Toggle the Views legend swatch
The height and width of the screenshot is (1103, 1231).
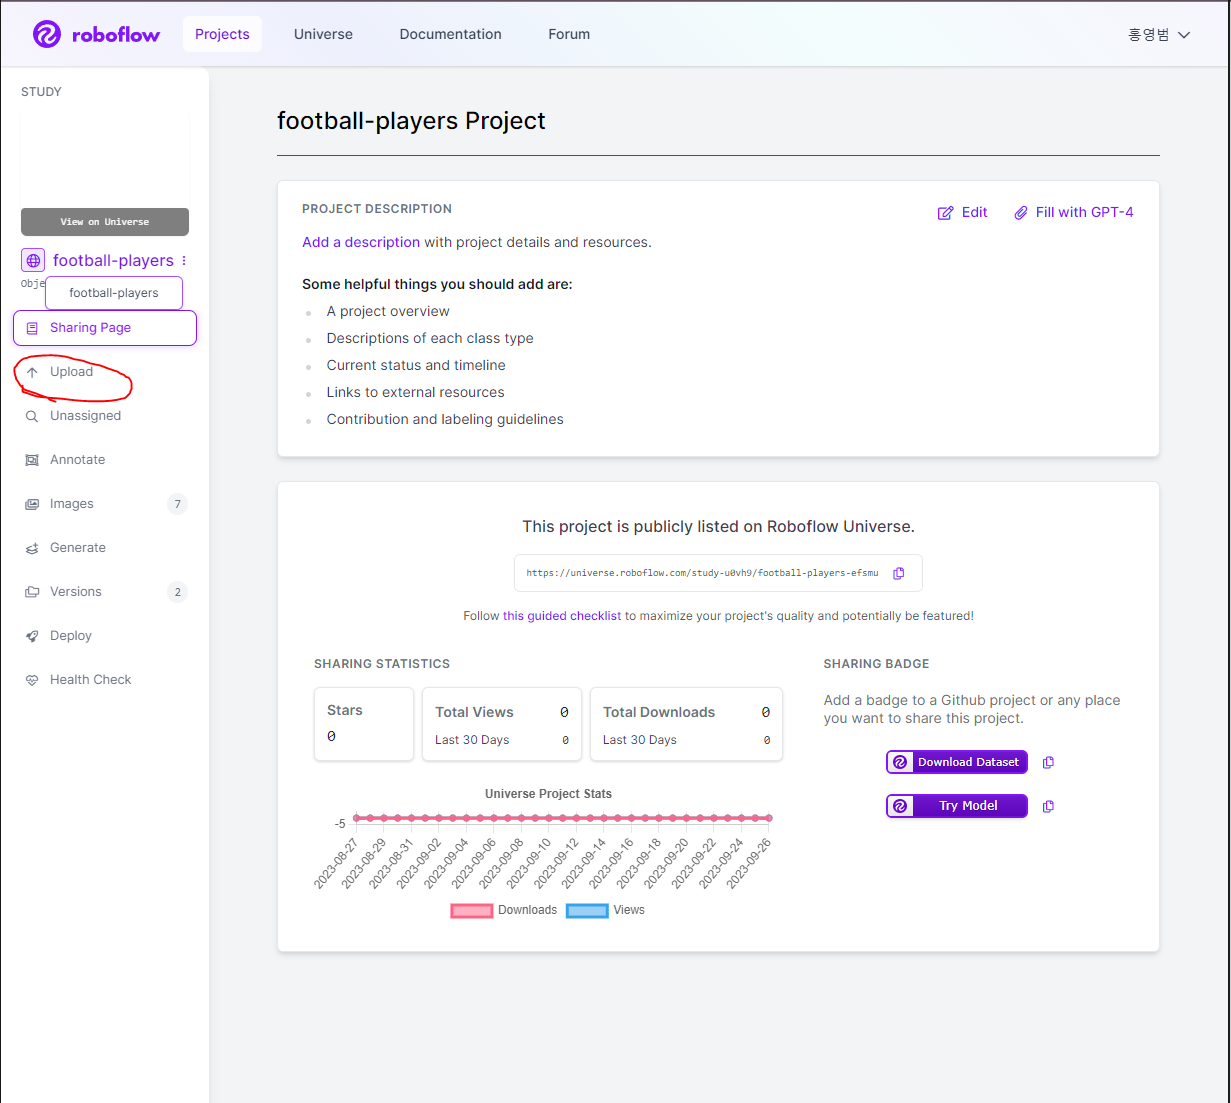(587, 911)
